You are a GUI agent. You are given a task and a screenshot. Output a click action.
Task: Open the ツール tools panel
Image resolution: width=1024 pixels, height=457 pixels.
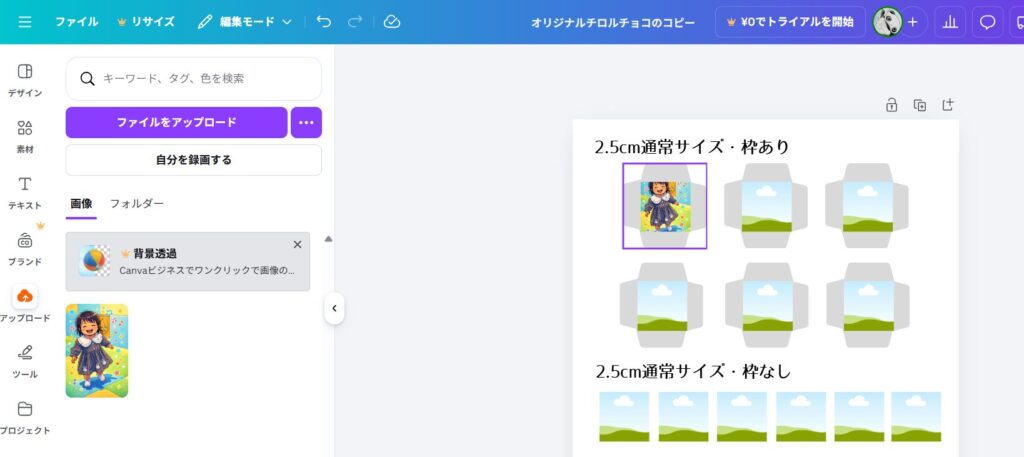click(25, 361)
